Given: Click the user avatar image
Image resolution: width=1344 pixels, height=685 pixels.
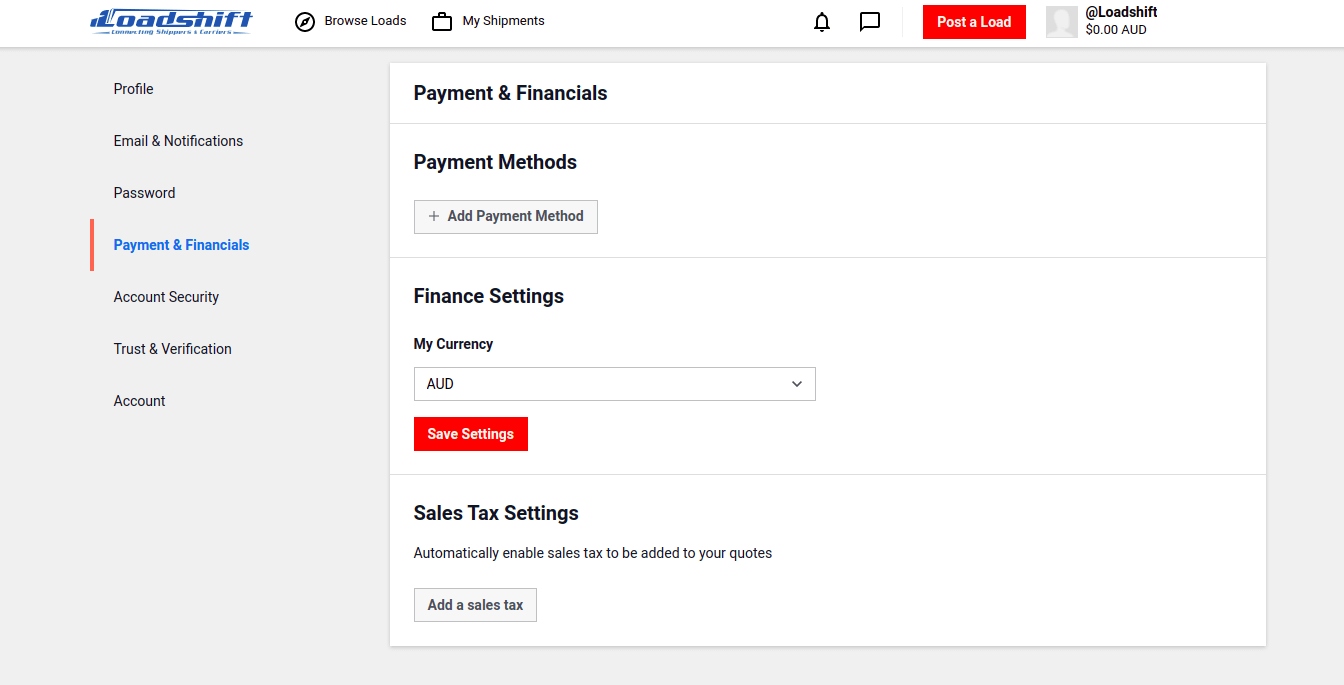Looking at the screenshot, I should (1061, 22).
